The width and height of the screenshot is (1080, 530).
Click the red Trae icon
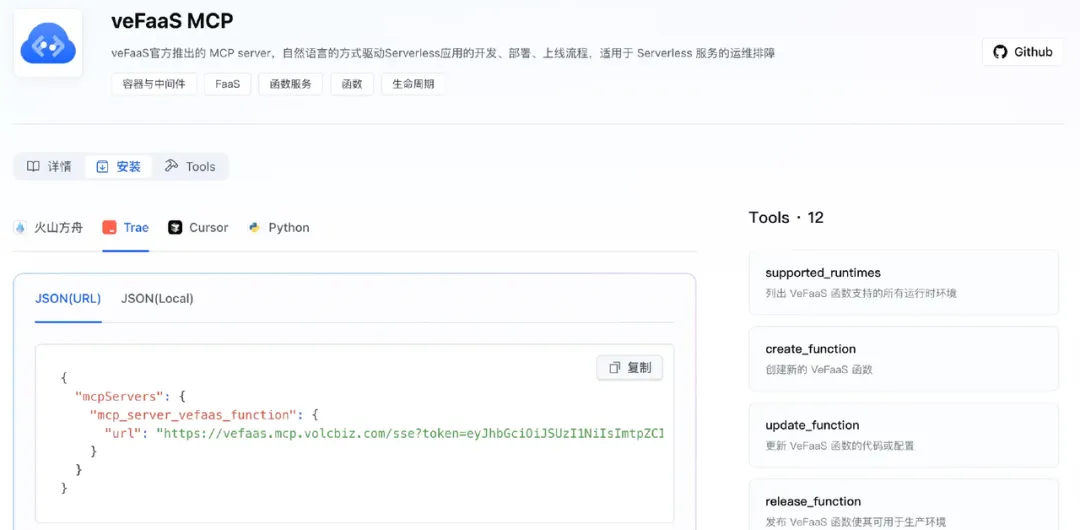[109, 227]
